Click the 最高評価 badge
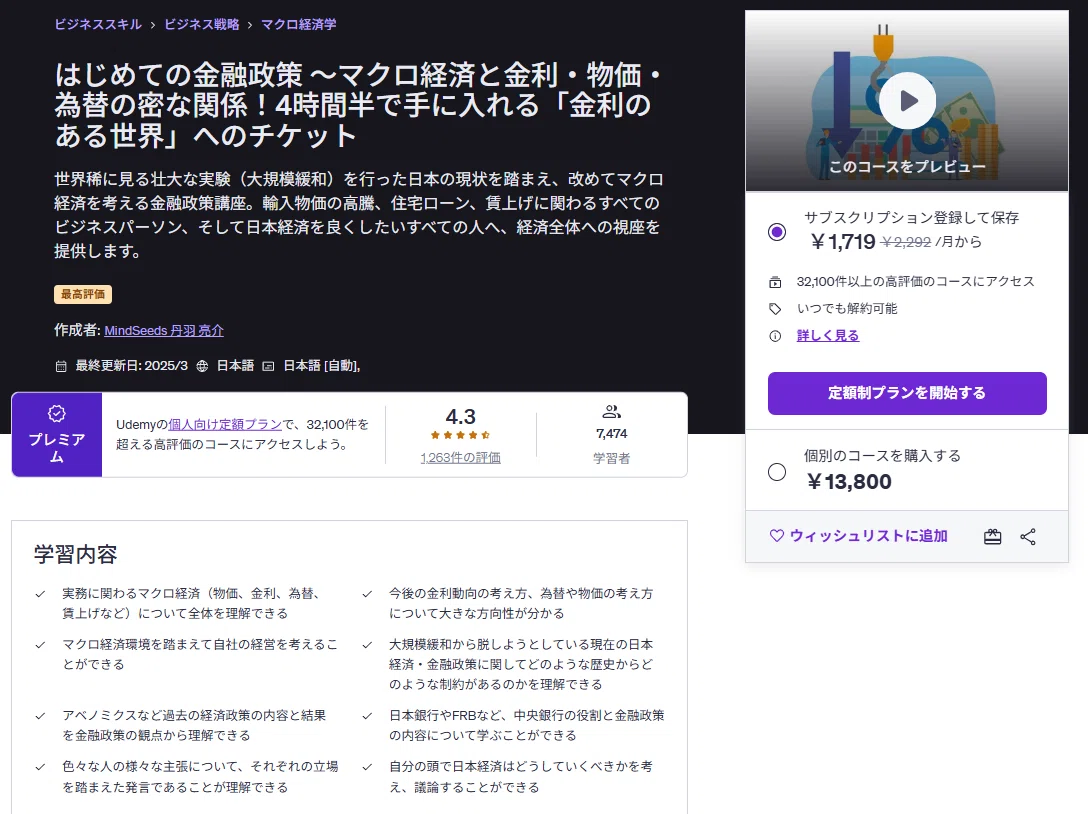The height and width of the screenshot is (814, 1088). [x=83, y=294]
